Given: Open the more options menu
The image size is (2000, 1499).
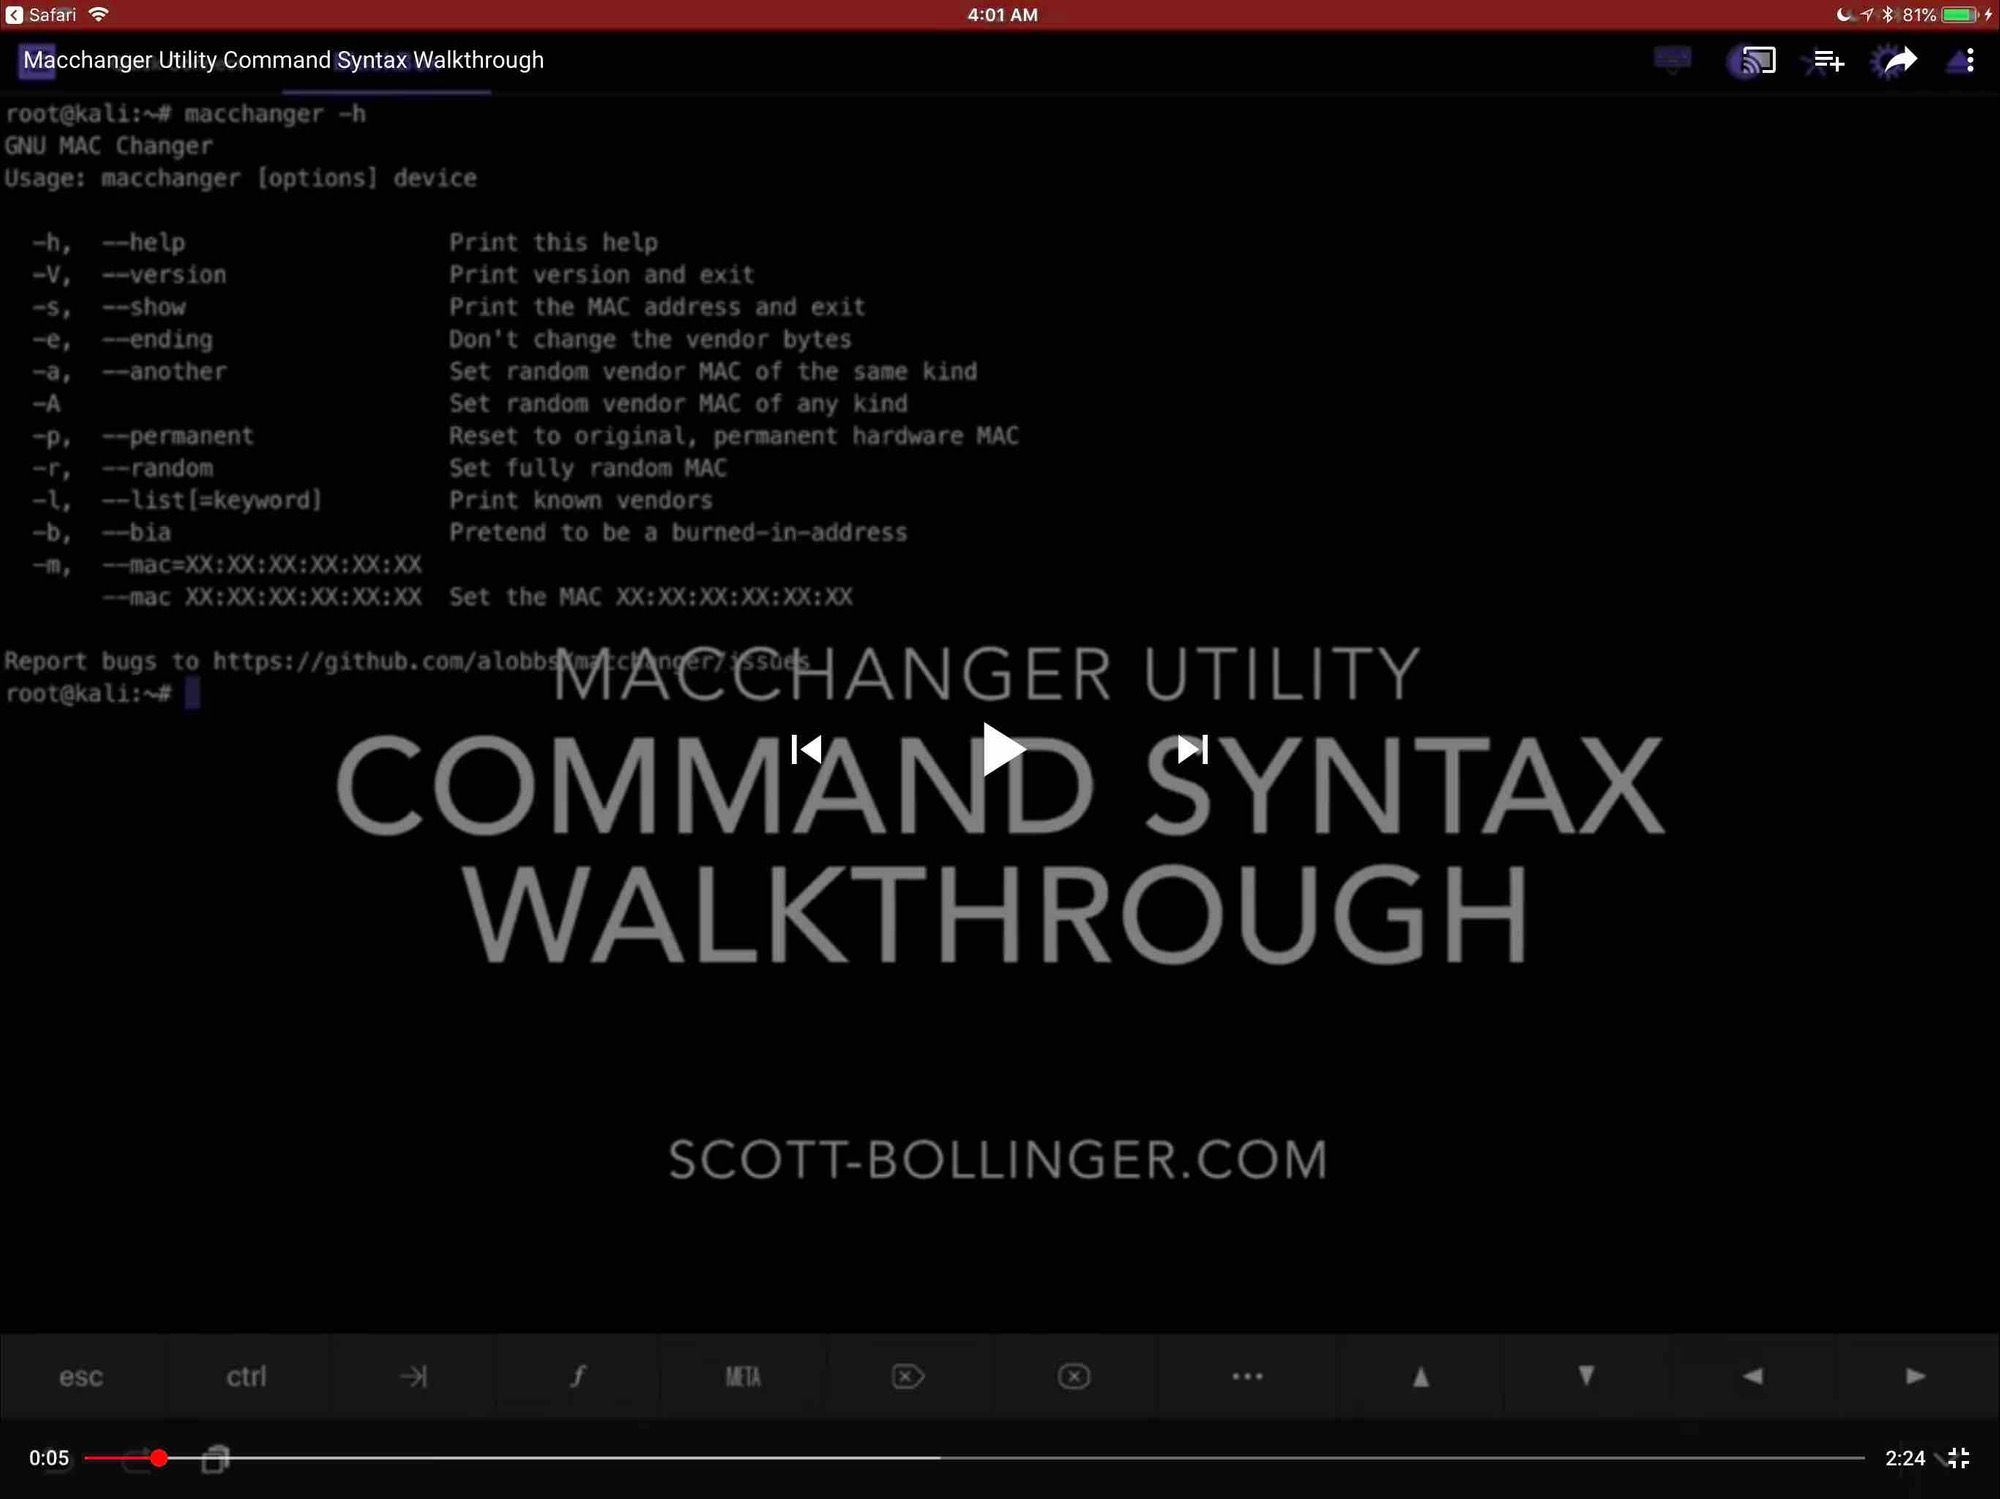Looking at the screenshot, I should pos(1969,60).
